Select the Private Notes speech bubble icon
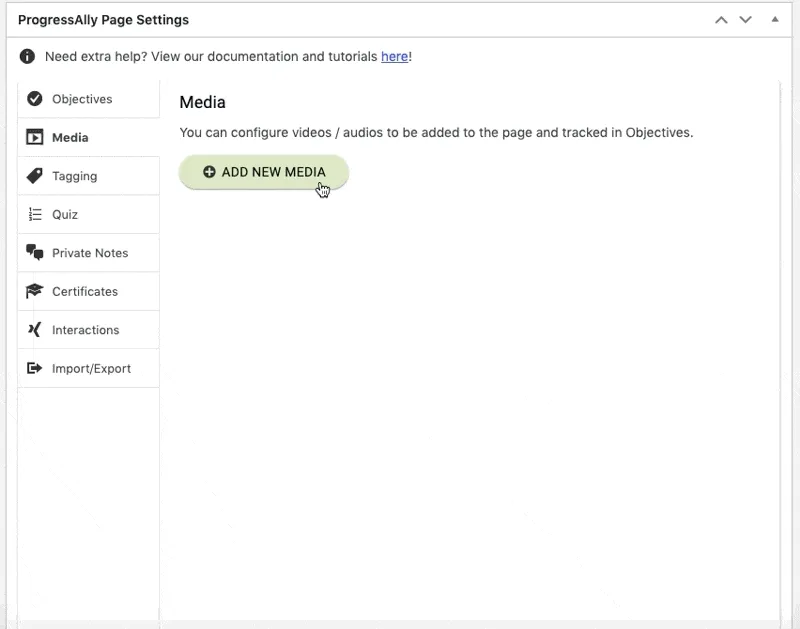800x629 pixels. (x=33, y=253)
